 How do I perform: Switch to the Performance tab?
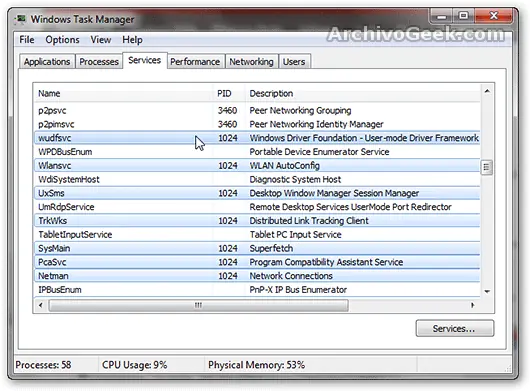pyautogui.click(x=195, y=62)
